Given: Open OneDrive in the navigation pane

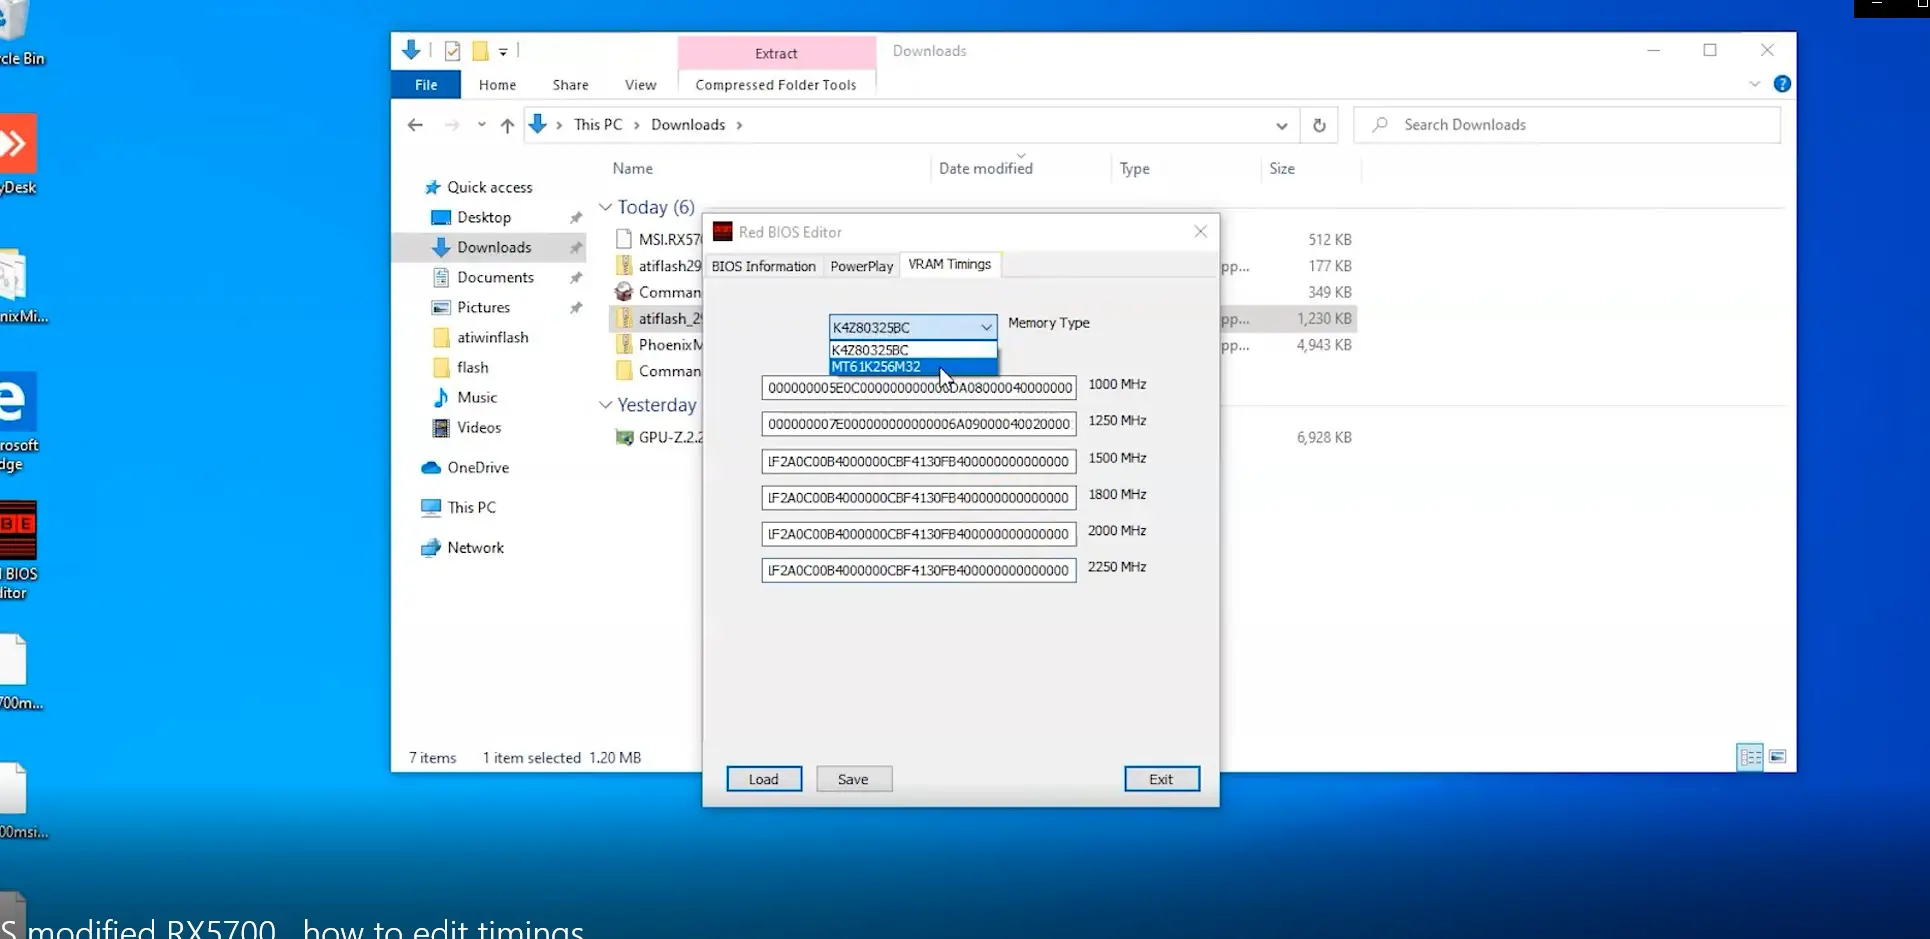Looking at the screenshot, I should [x=477, y=467].
